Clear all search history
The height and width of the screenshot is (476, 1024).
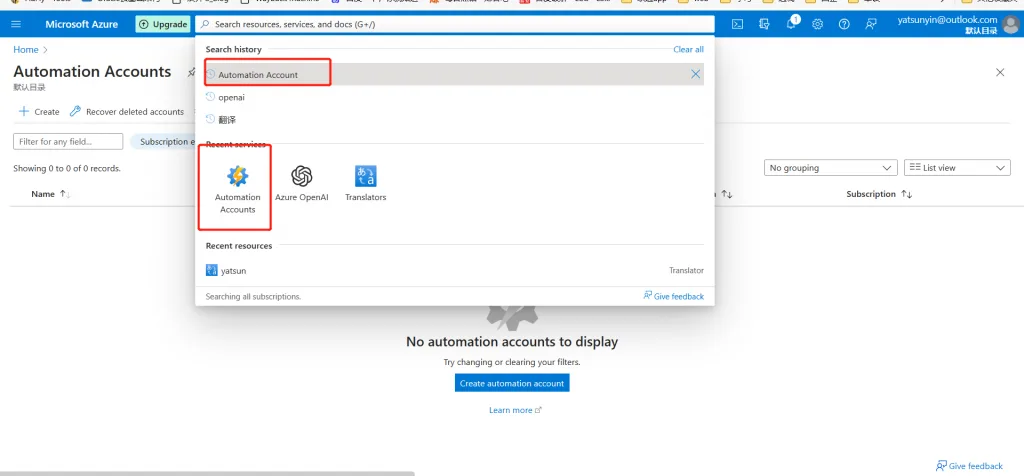click(688, 49)
